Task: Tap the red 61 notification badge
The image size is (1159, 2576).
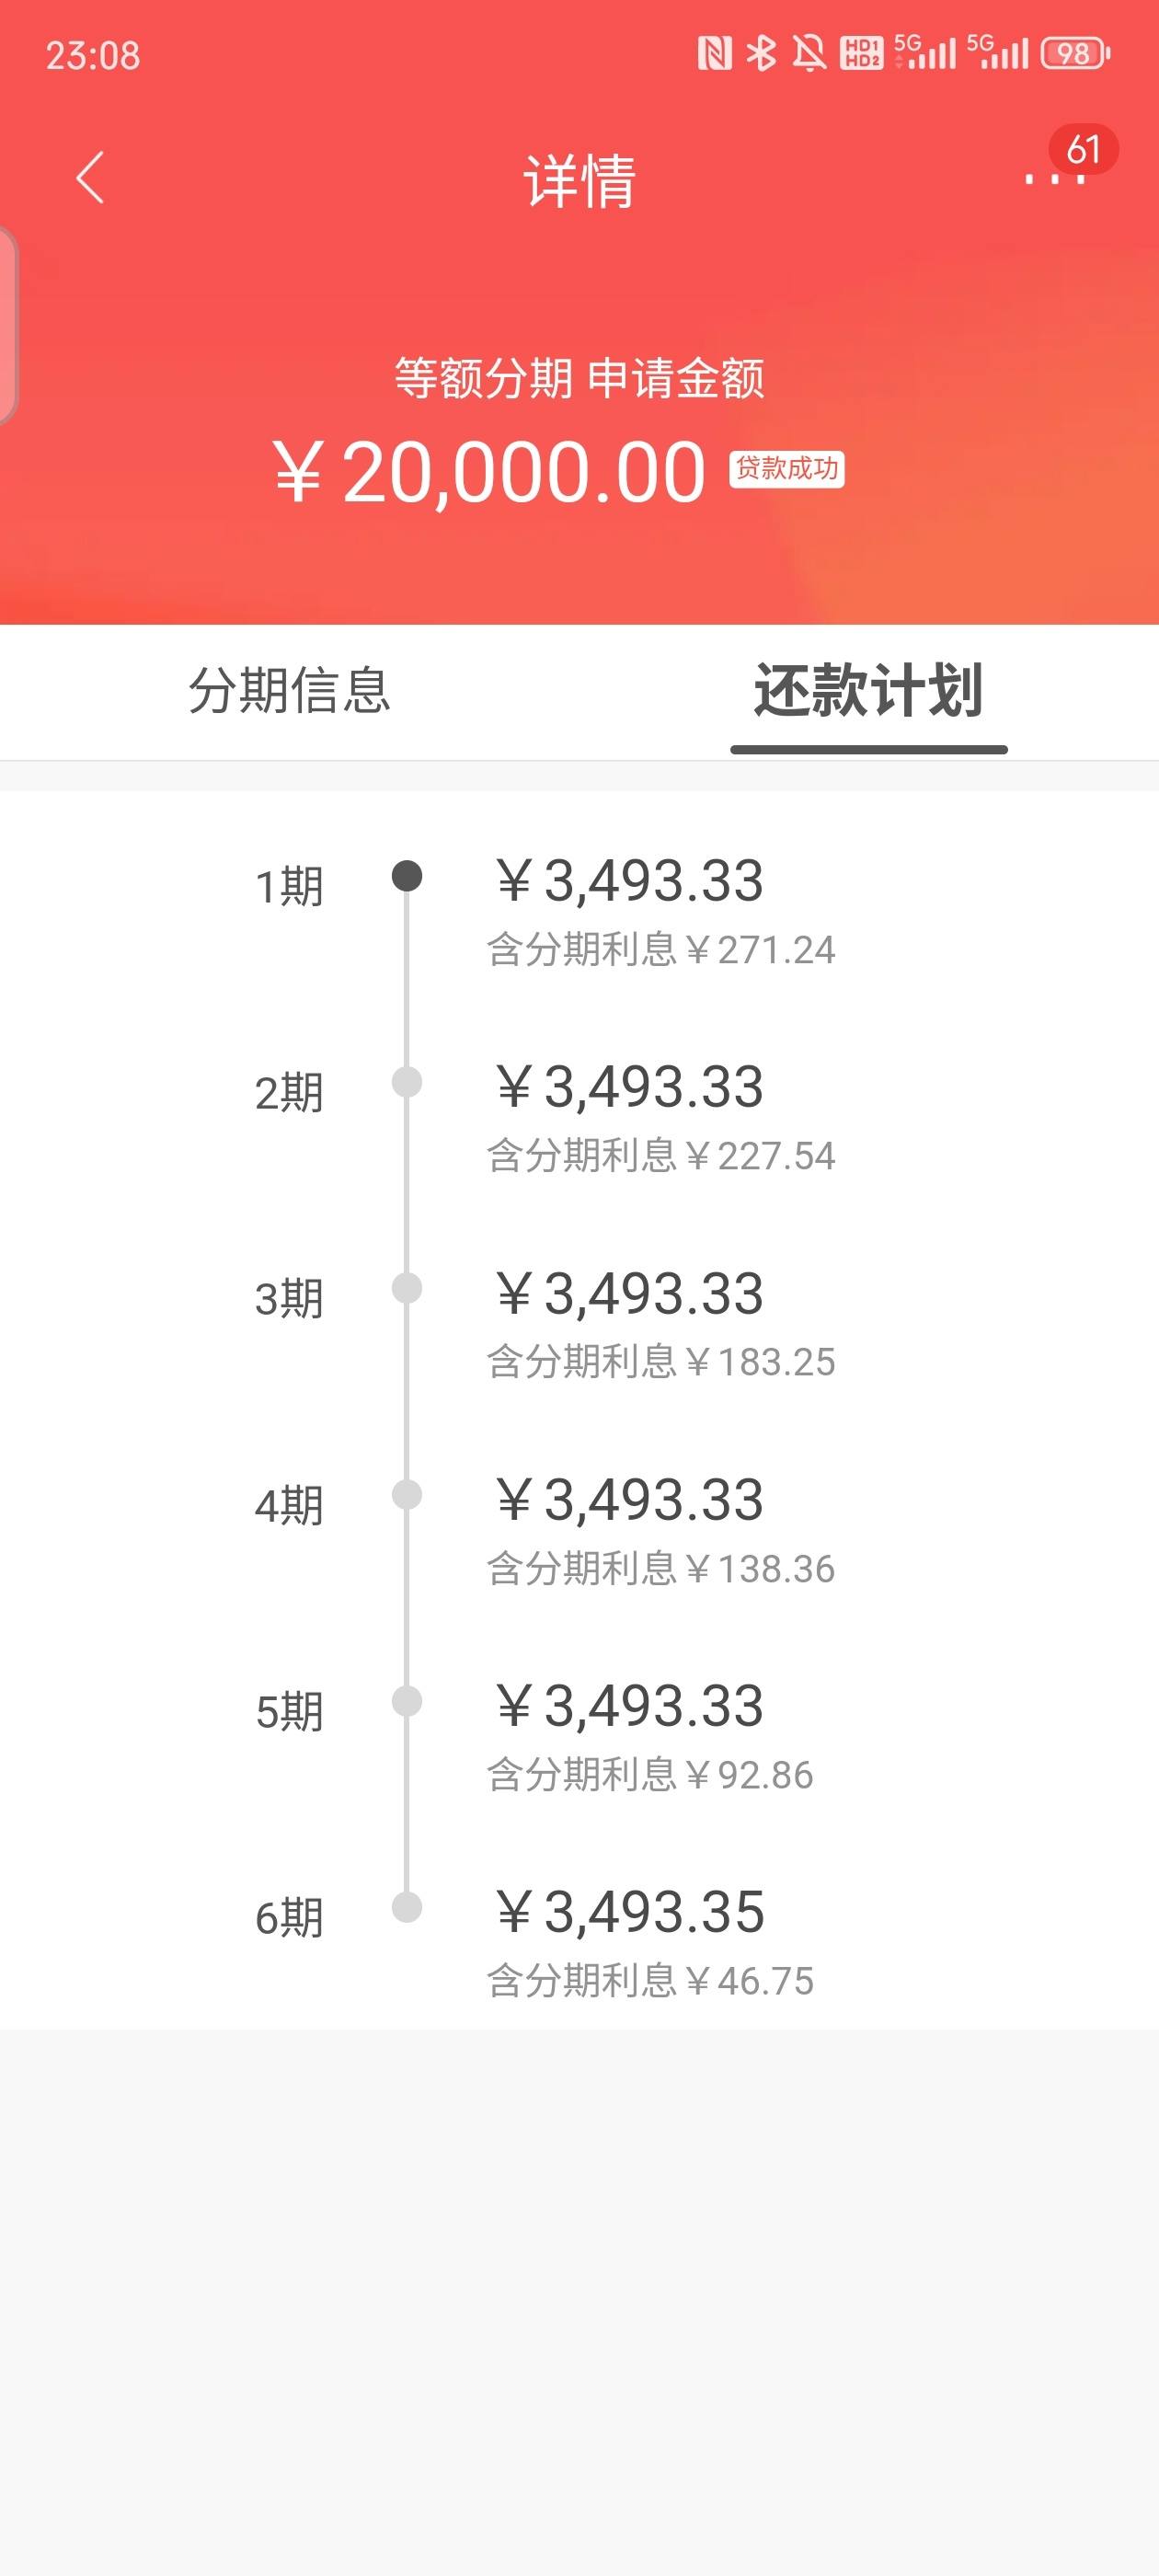Action: coord(1083,149)
